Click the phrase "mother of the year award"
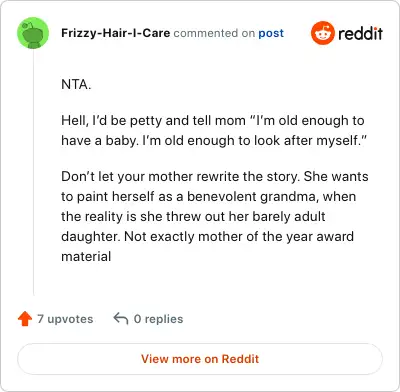The height and width of the screenshot is (392, 400). pyautogui.click(x=276, y=236)
